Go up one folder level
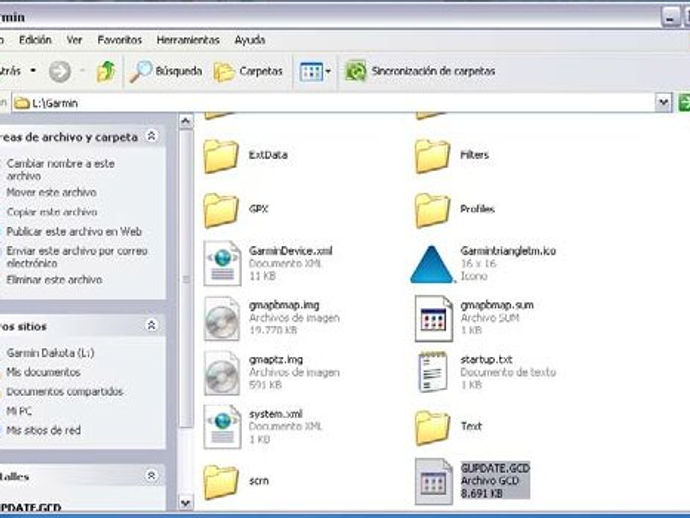 106,71
